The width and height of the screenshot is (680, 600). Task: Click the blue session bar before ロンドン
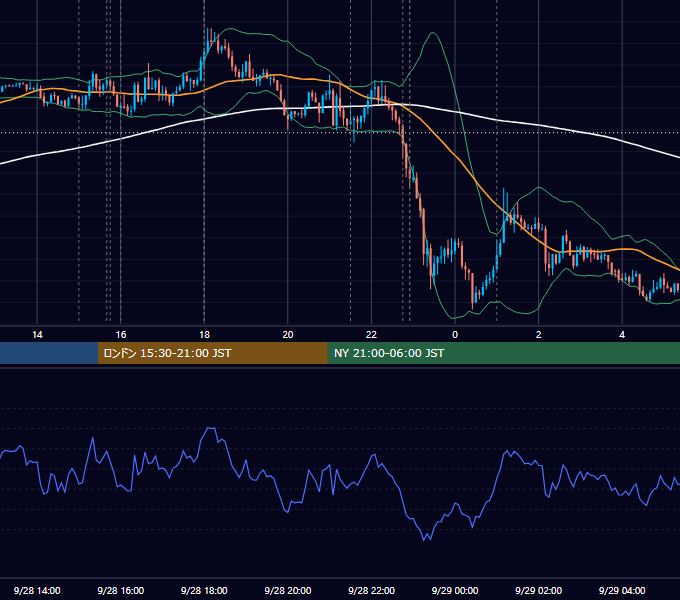pyautogui.click(x=49, y=353)
